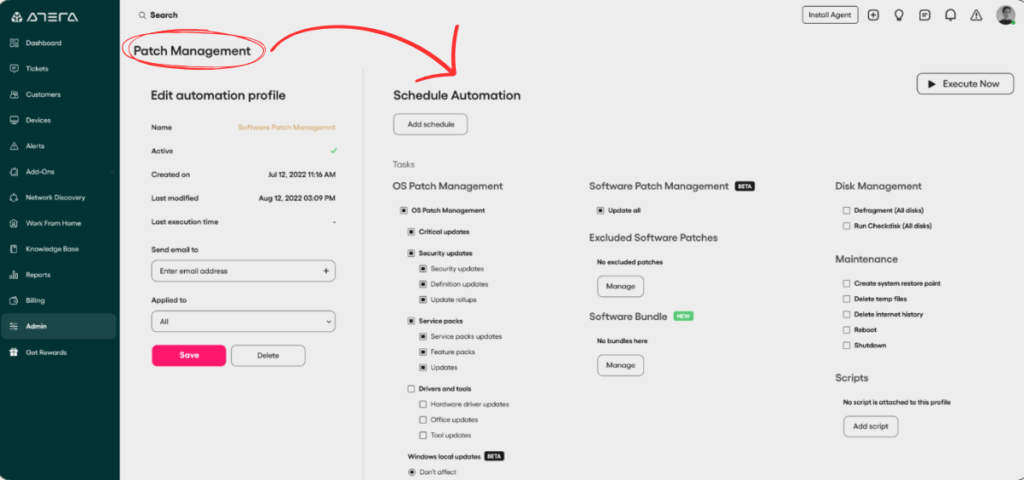Click the plus icon in top bar
Image resolution: width=1024 pixels, height=480 pixels.
tap(873, 15)
